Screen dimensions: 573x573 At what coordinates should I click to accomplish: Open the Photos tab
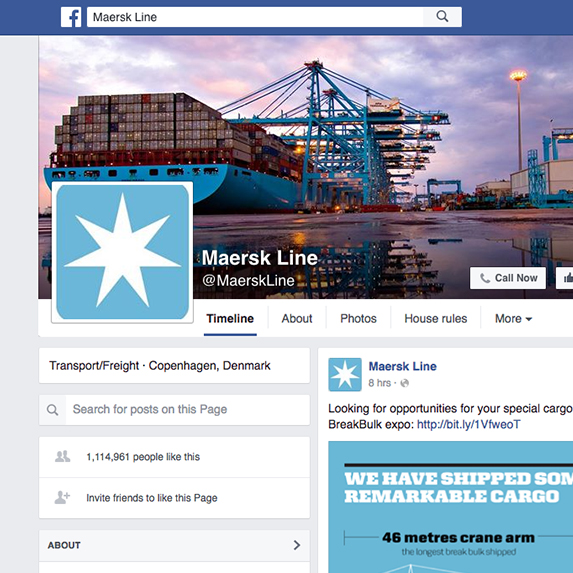[x=358, y=319]
